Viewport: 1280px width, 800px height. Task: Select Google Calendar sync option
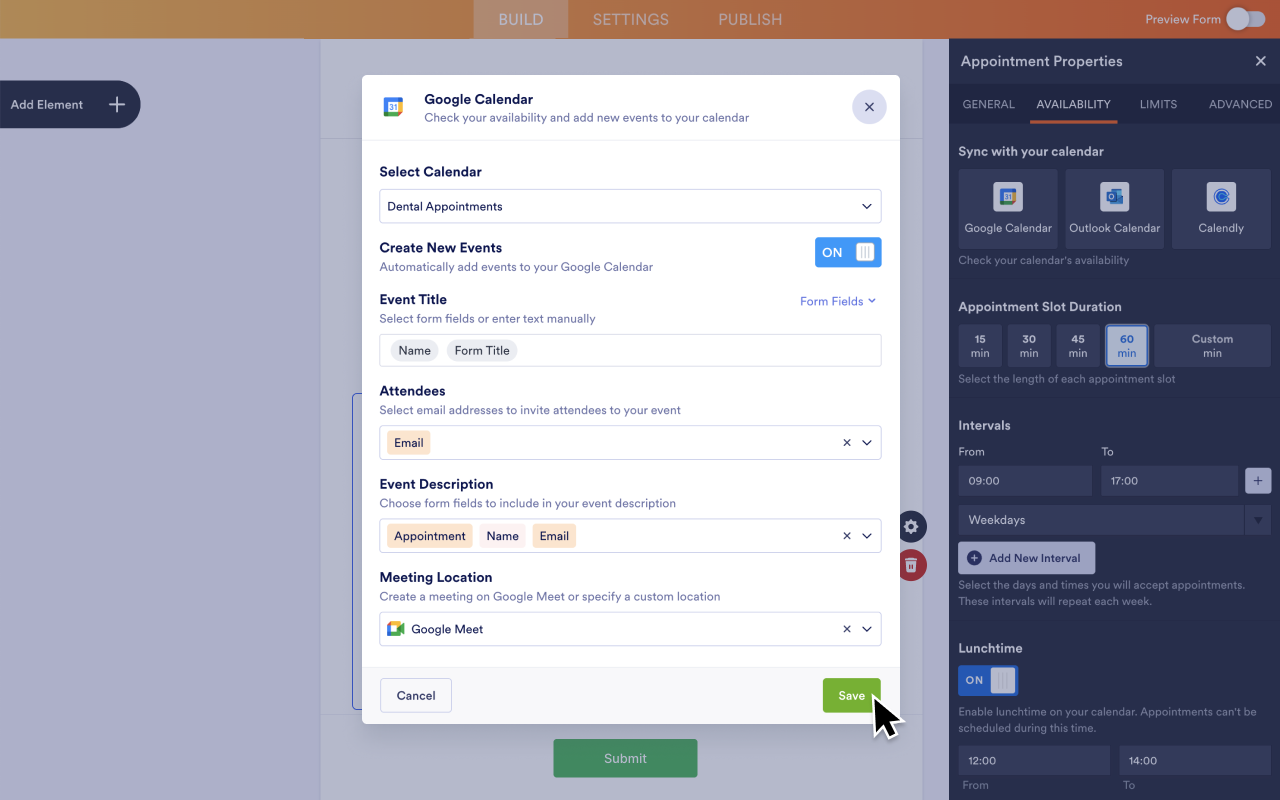(x=1007, y=207)
